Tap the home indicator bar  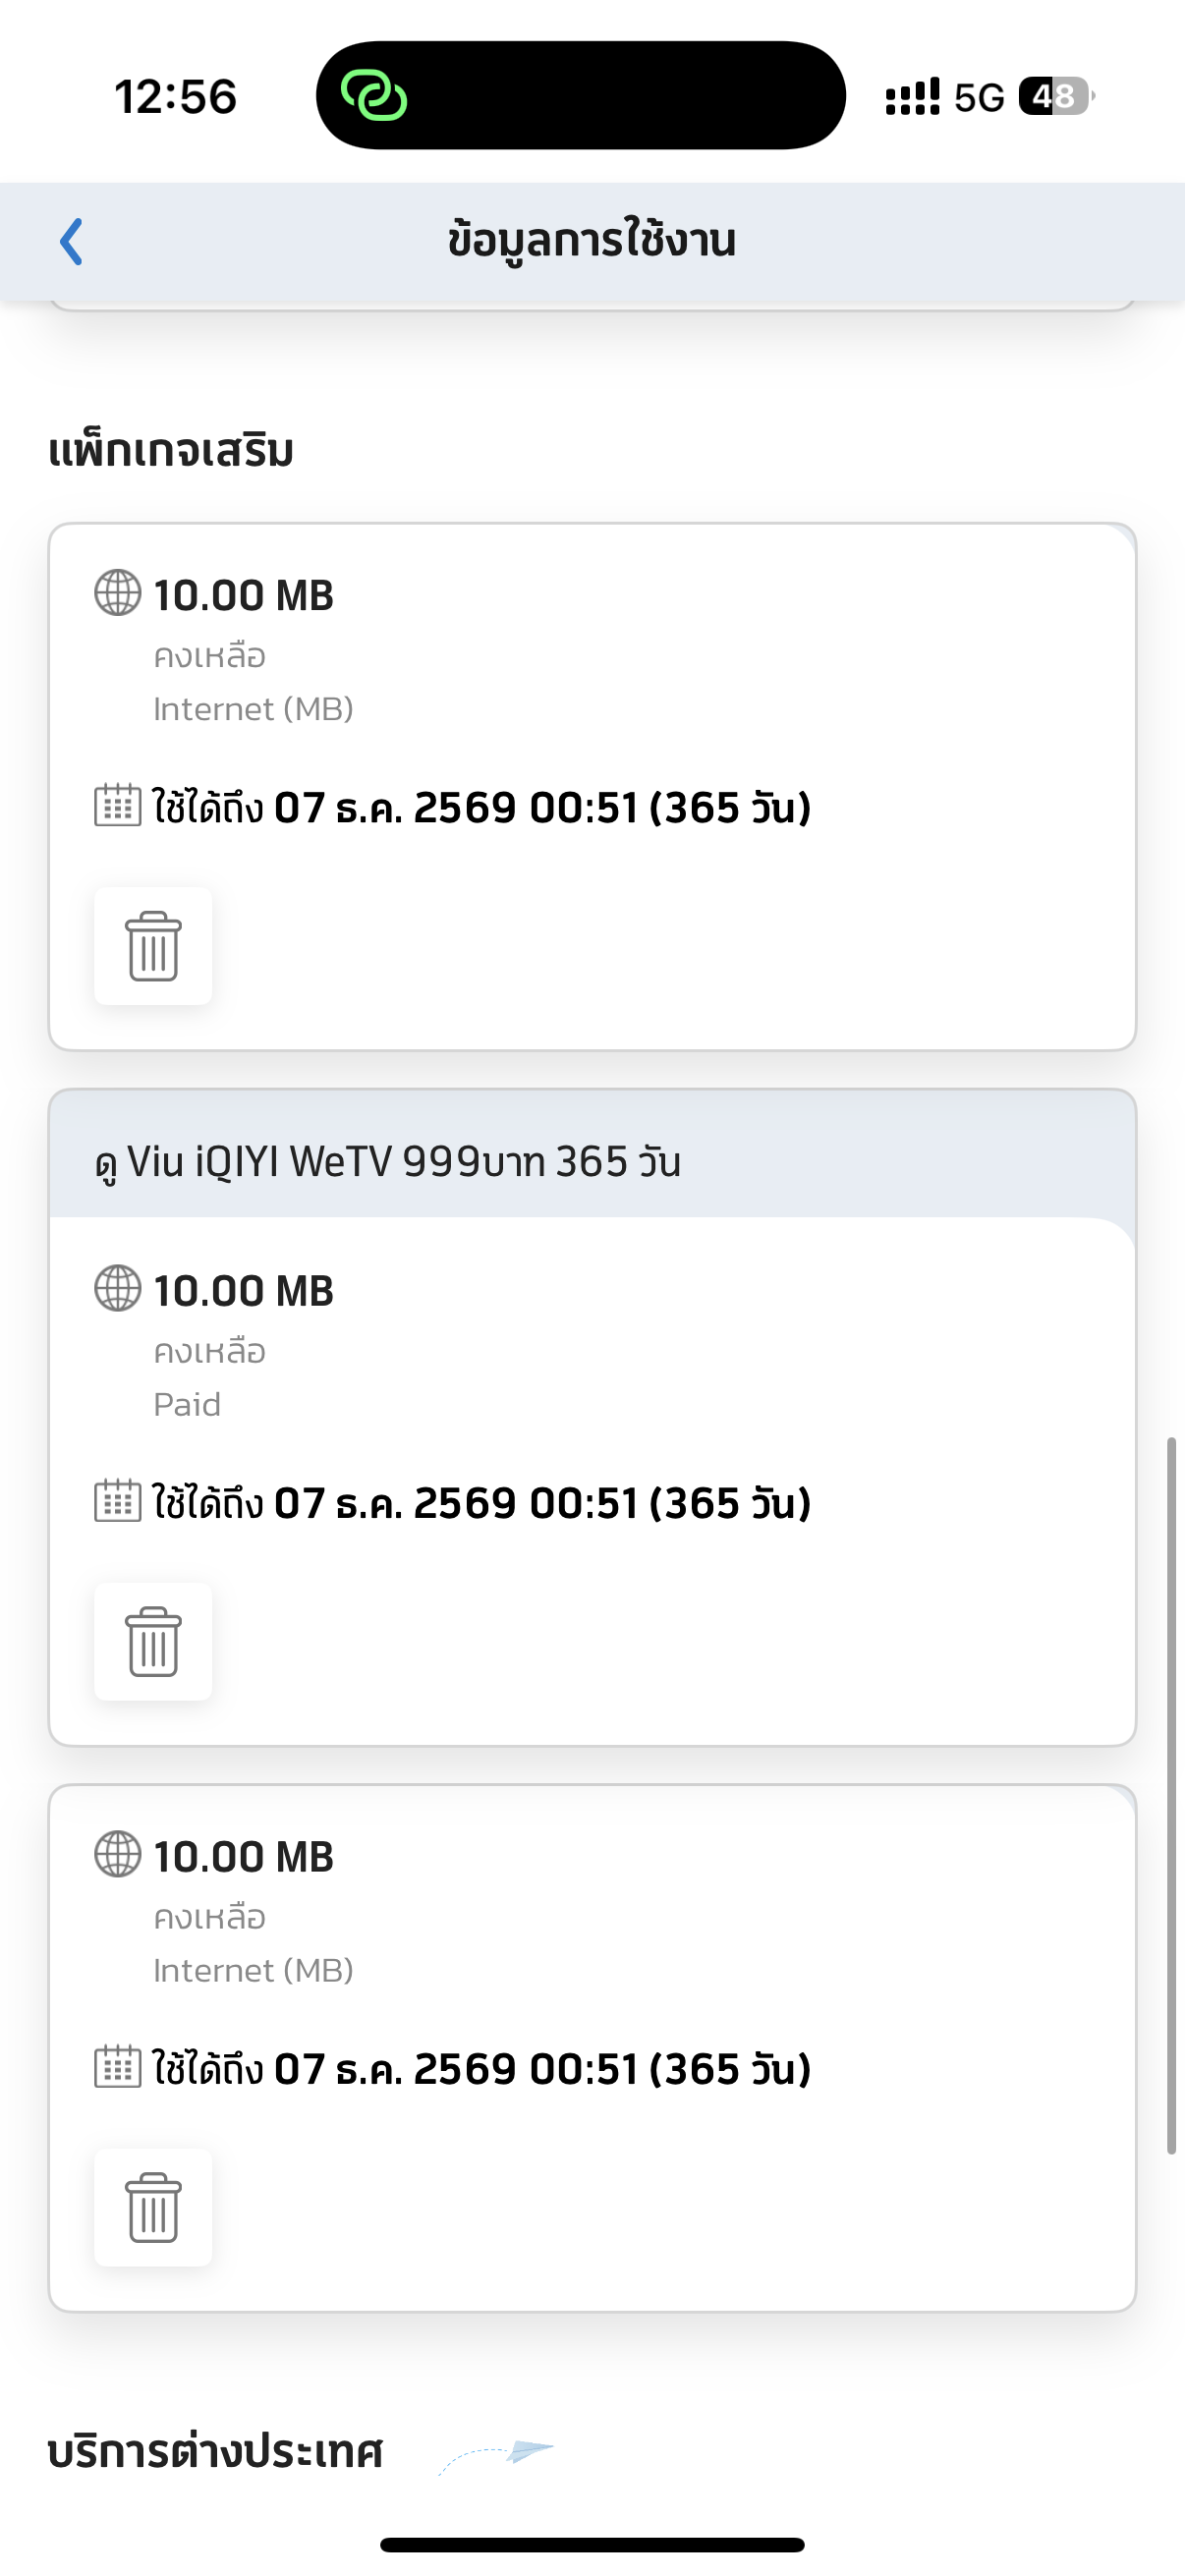(592, 2545)
